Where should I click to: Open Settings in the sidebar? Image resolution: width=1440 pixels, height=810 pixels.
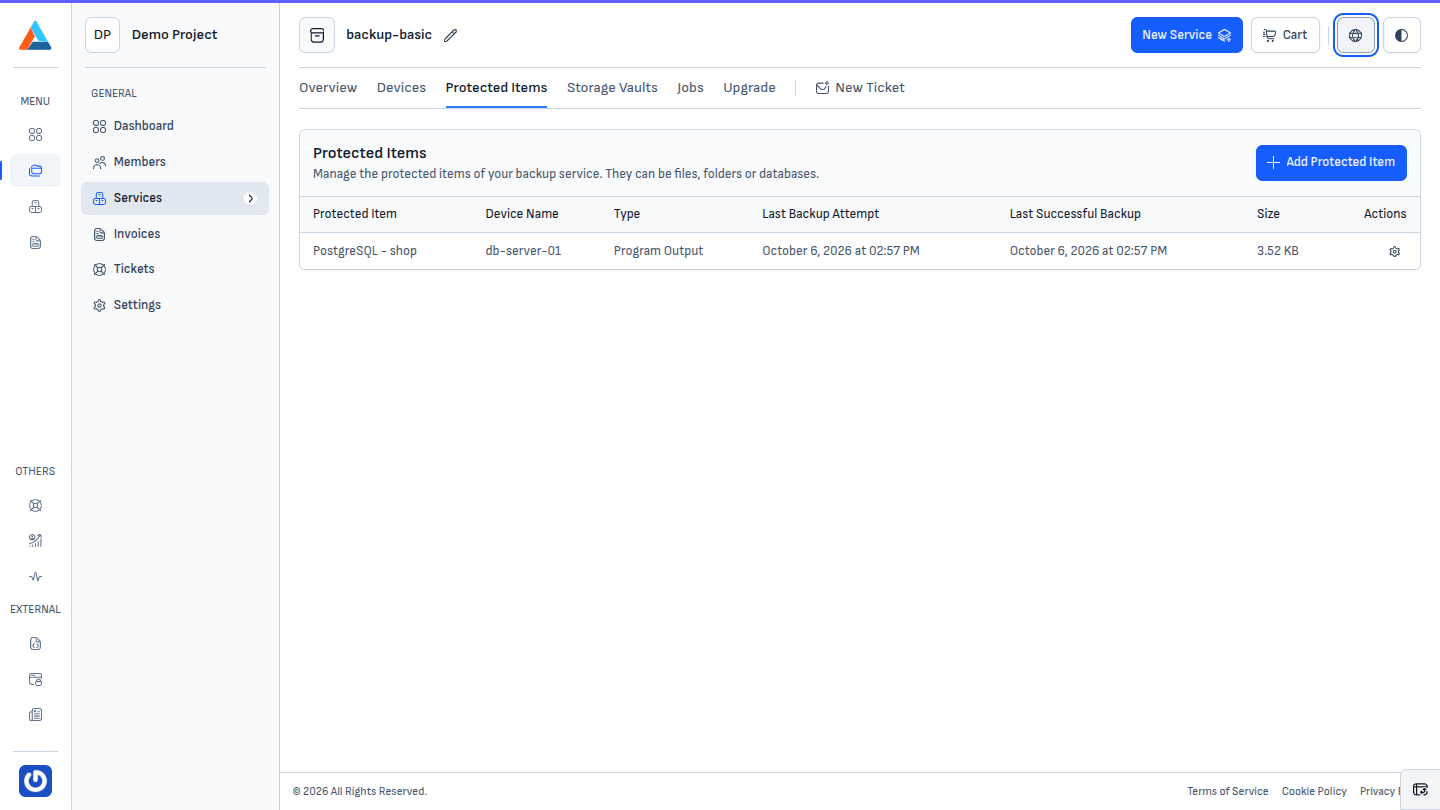[x=175, y=305]
